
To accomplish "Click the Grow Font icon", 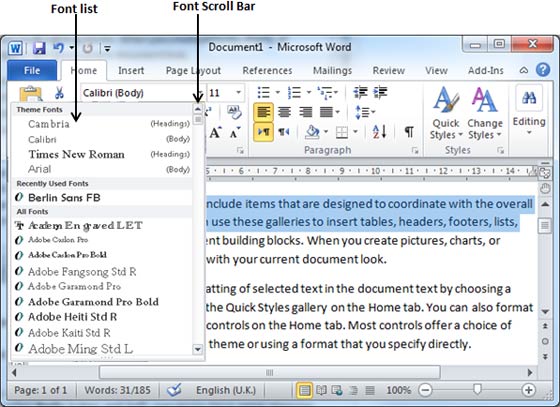I will [216, 133].
